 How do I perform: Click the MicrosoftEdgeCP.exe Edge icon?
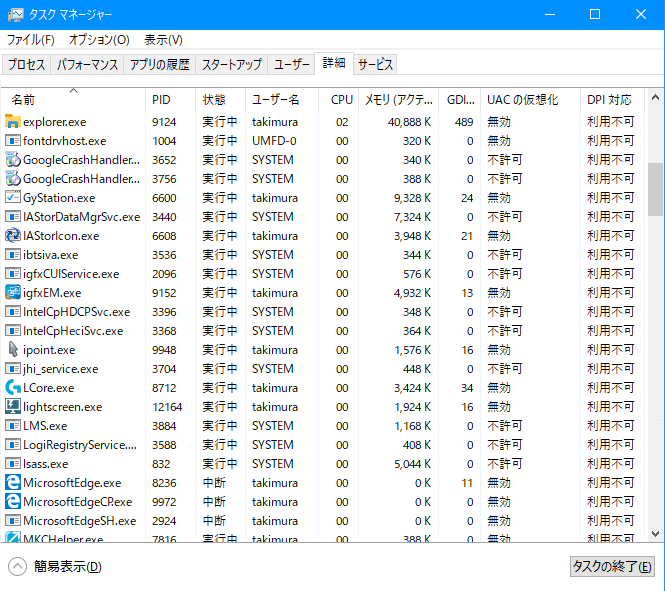coord(13,502)
